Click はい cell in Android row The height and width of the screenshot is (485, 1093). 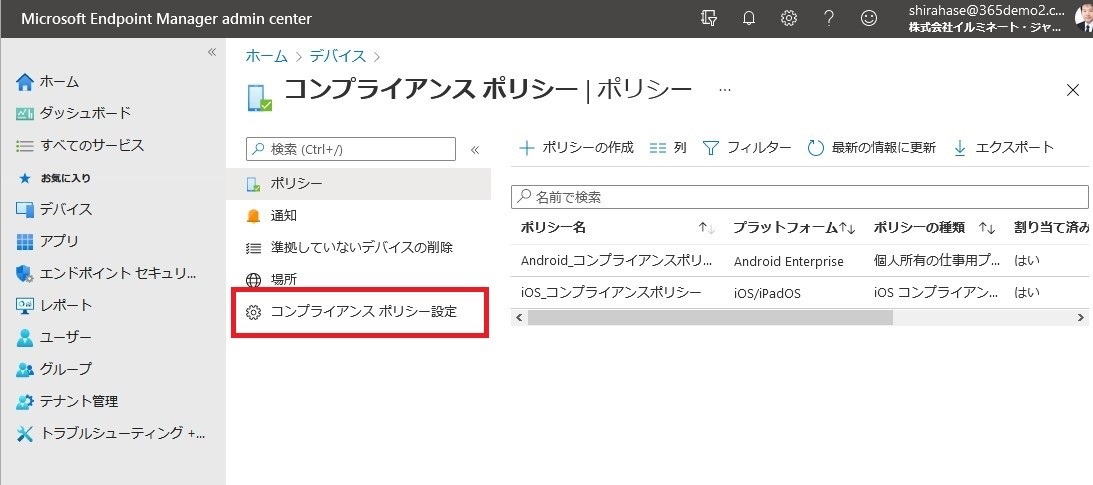1027,261
